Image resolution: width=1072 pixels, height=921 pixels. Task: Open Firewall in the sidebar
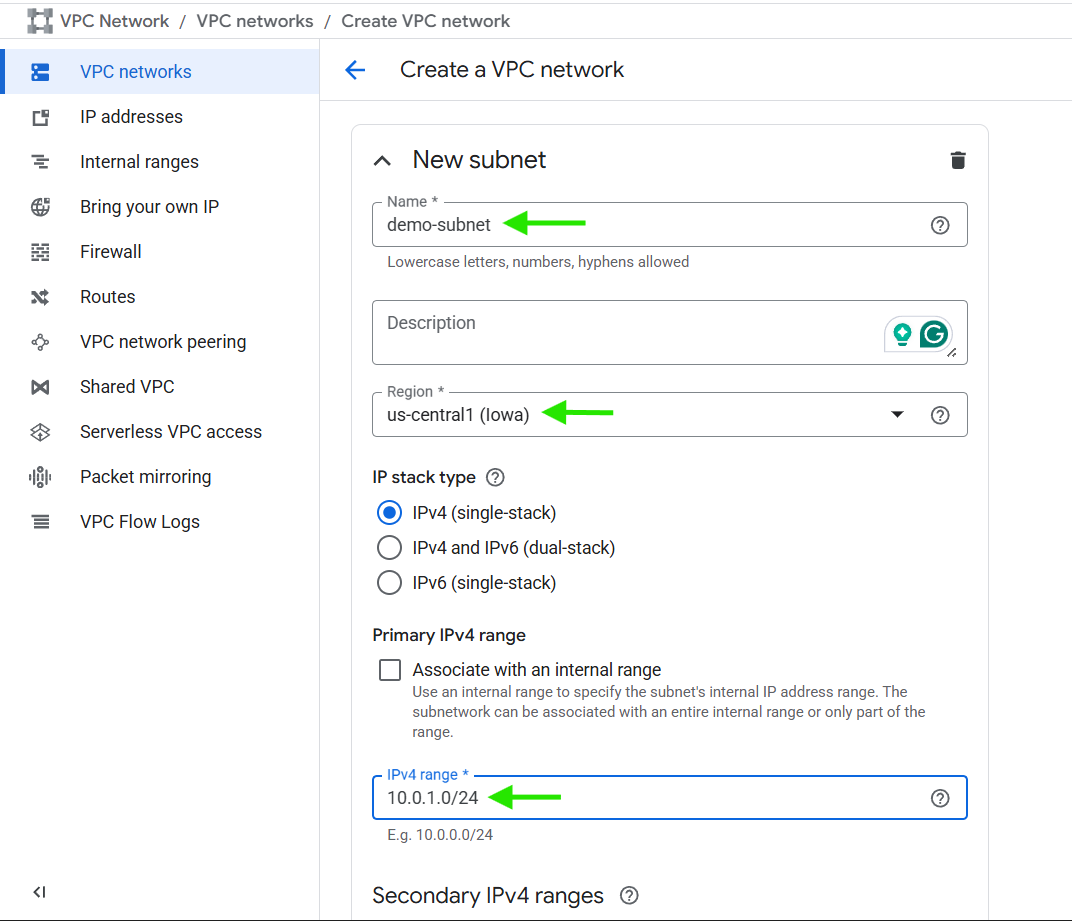pos(110,252)
